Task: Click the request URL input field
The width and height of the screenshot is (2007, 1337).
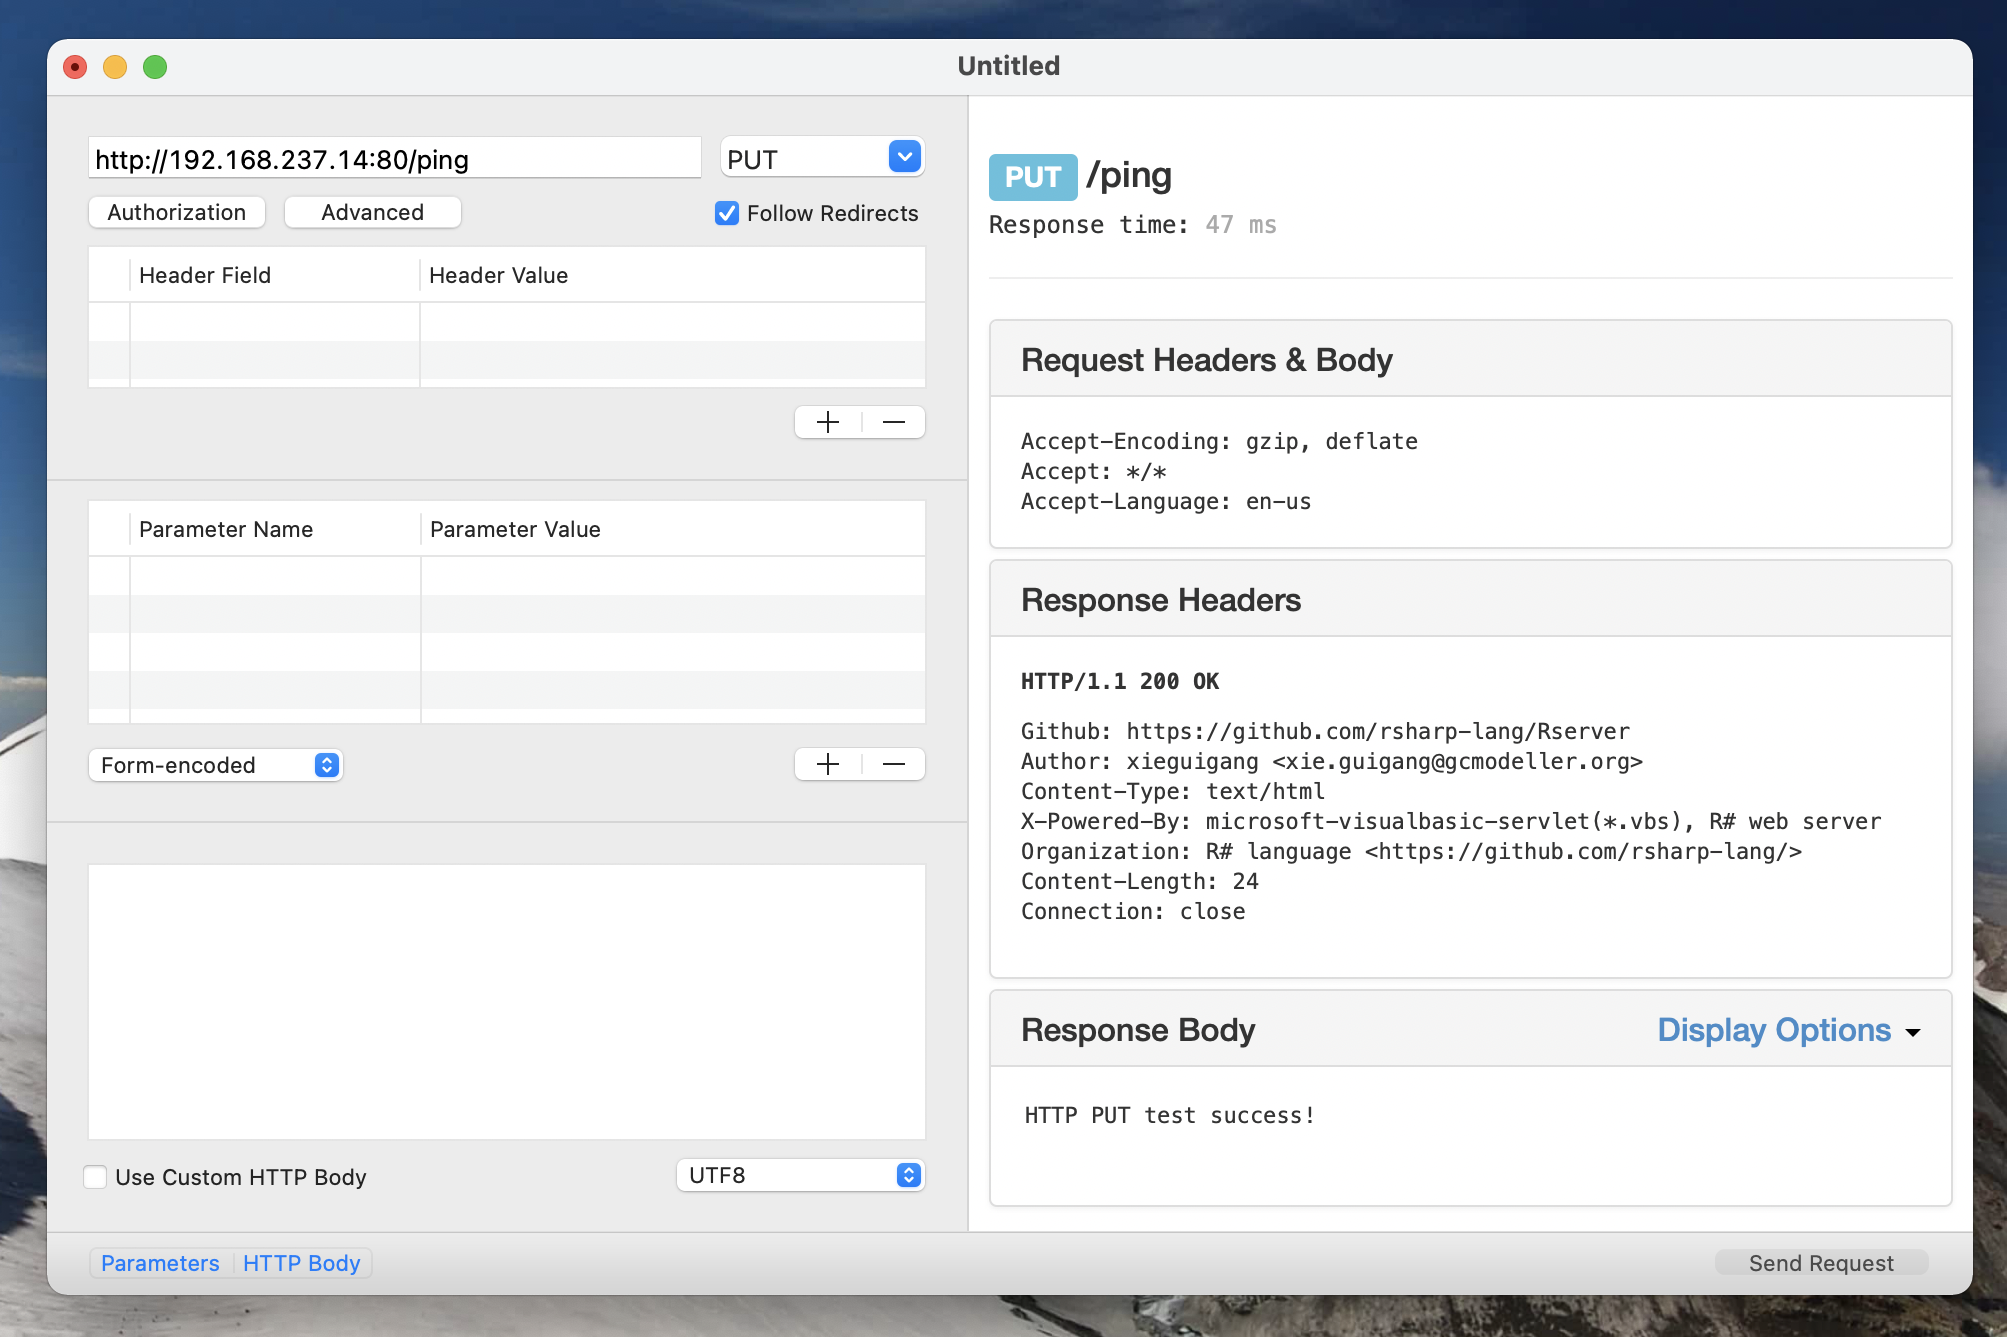Action: click(x=394, y=159)
